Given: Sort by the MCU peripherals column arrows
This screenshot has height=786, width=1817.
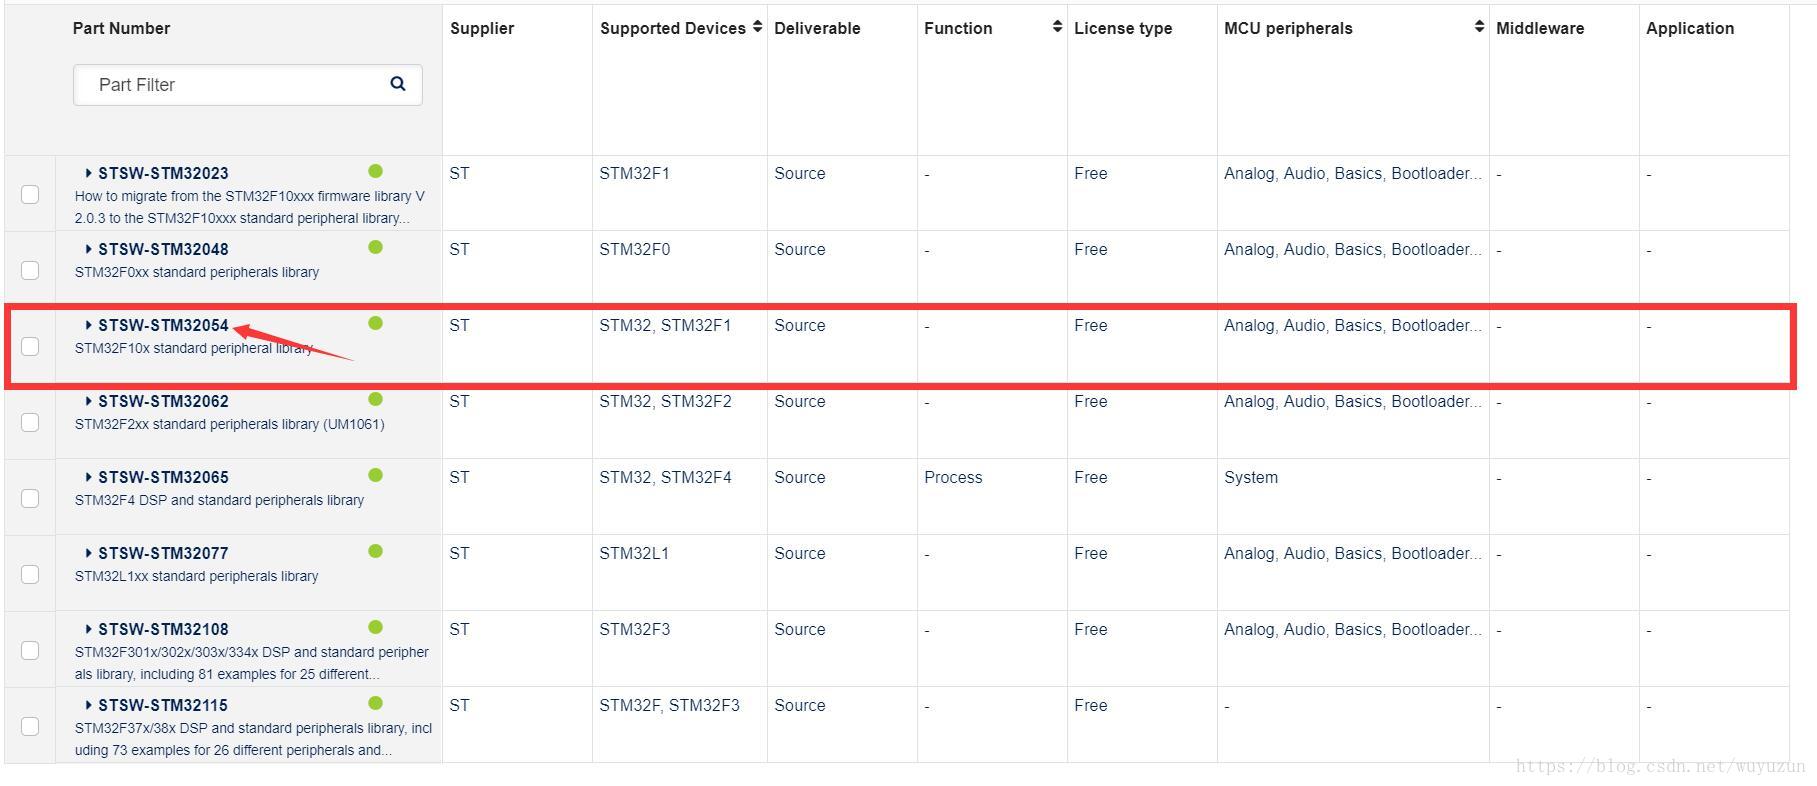Looking at the screenshot, I should click(x=1479, y=27).
